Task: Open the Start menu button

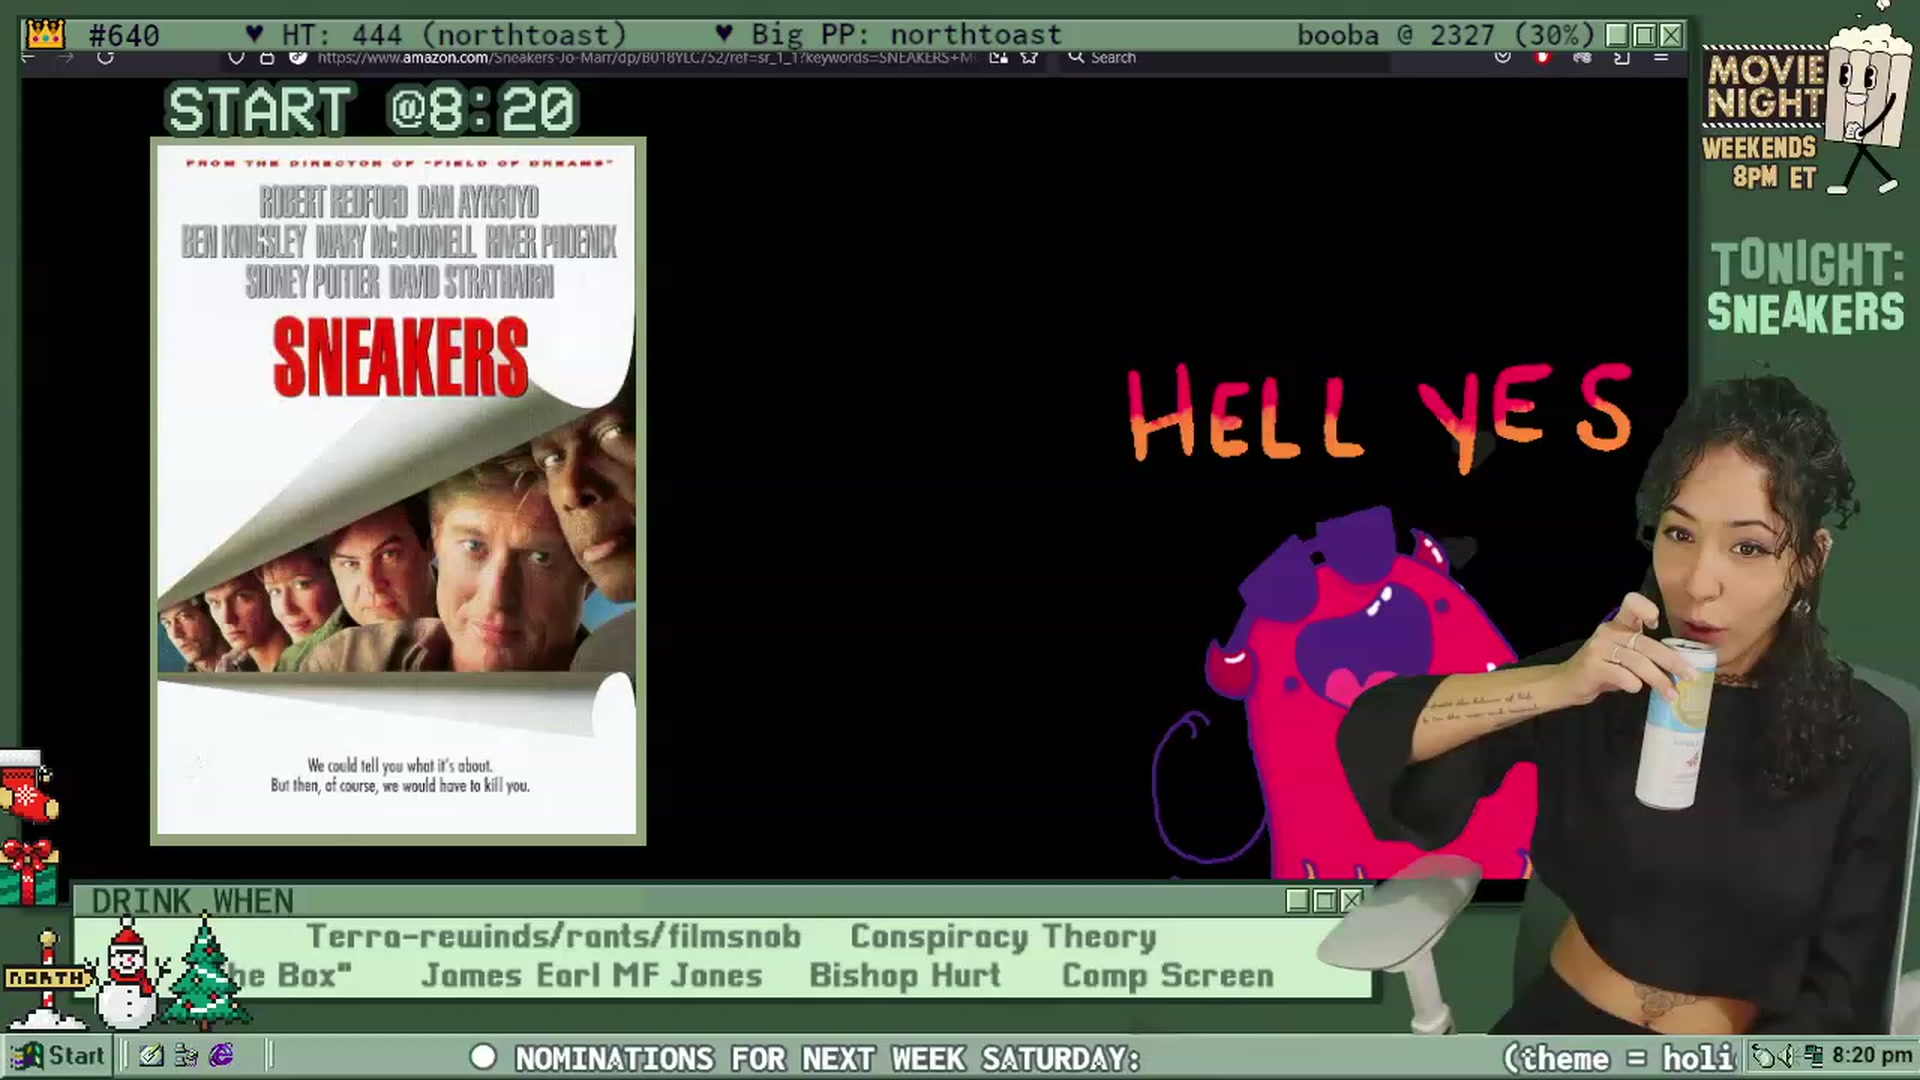Action: pyautogui.click(x=57, y=1056)
